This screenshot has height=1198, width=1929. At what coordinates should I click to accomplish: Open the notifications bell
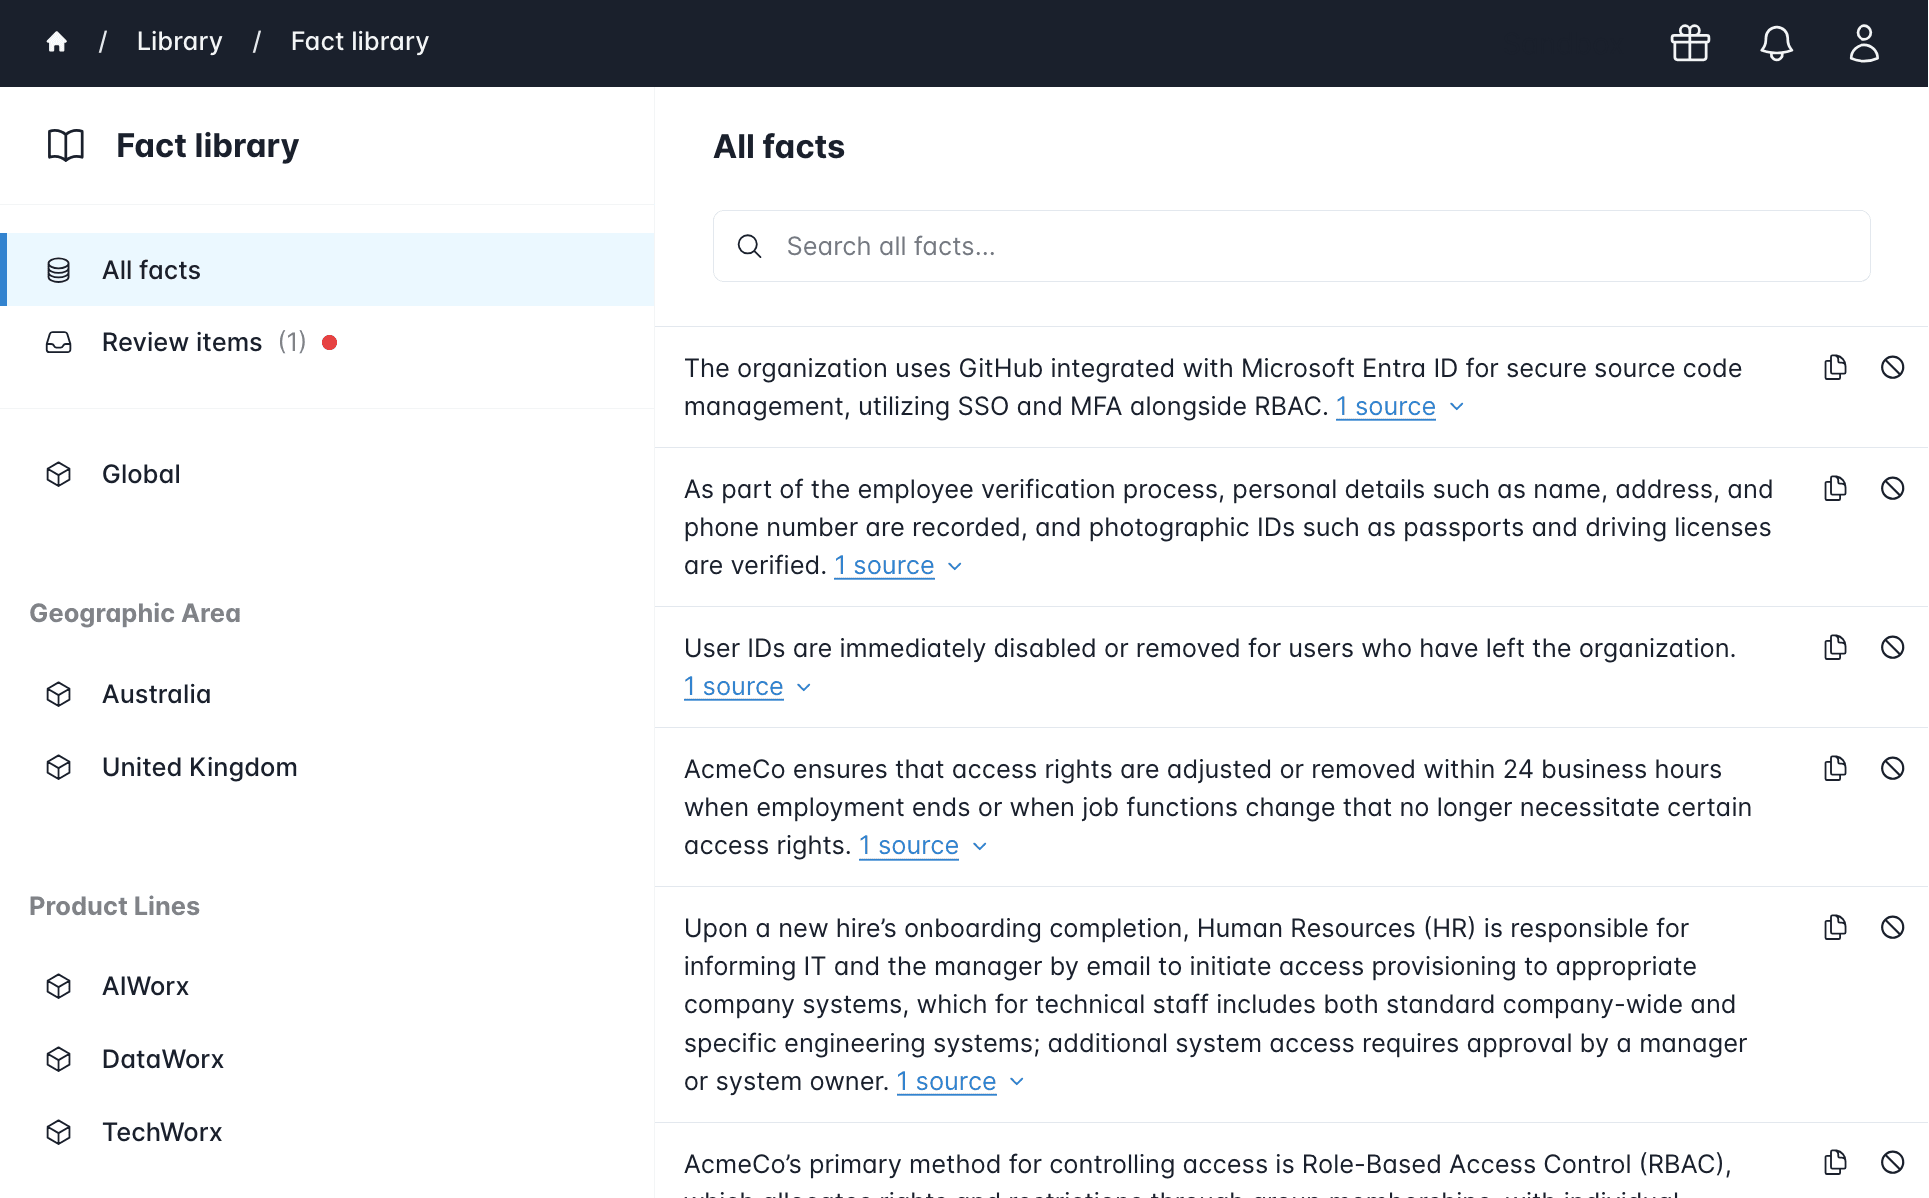1776,43
